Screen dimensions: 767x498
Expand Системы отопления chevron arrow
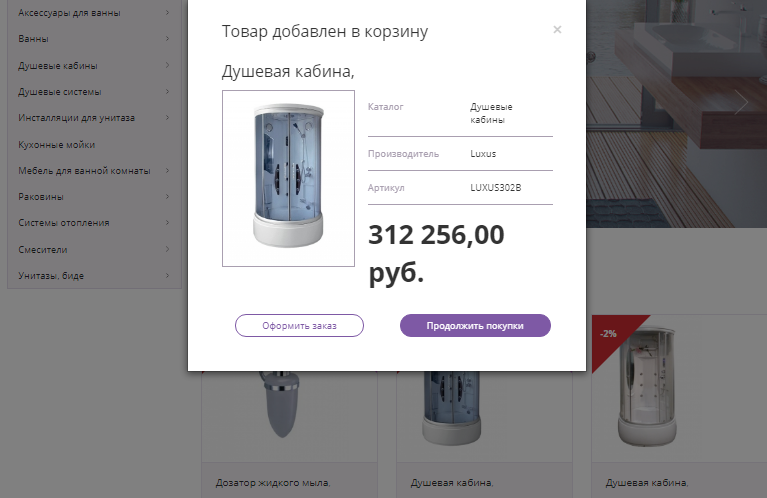point(167,222)
